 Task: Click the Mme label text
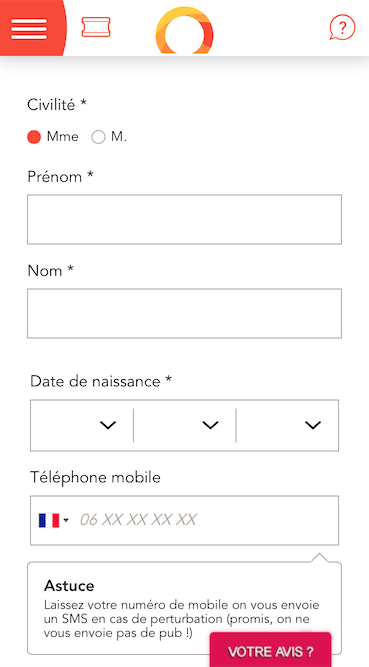pyautogui.click(x=63, y=137)
